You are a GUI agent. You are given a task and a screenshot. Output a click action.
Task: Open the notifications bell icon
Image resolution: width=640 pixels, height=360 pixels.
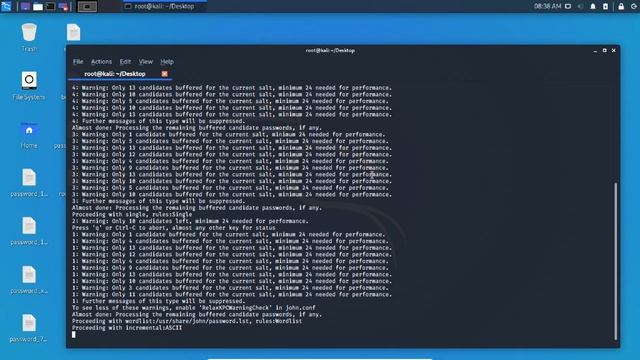click(593, 7)
